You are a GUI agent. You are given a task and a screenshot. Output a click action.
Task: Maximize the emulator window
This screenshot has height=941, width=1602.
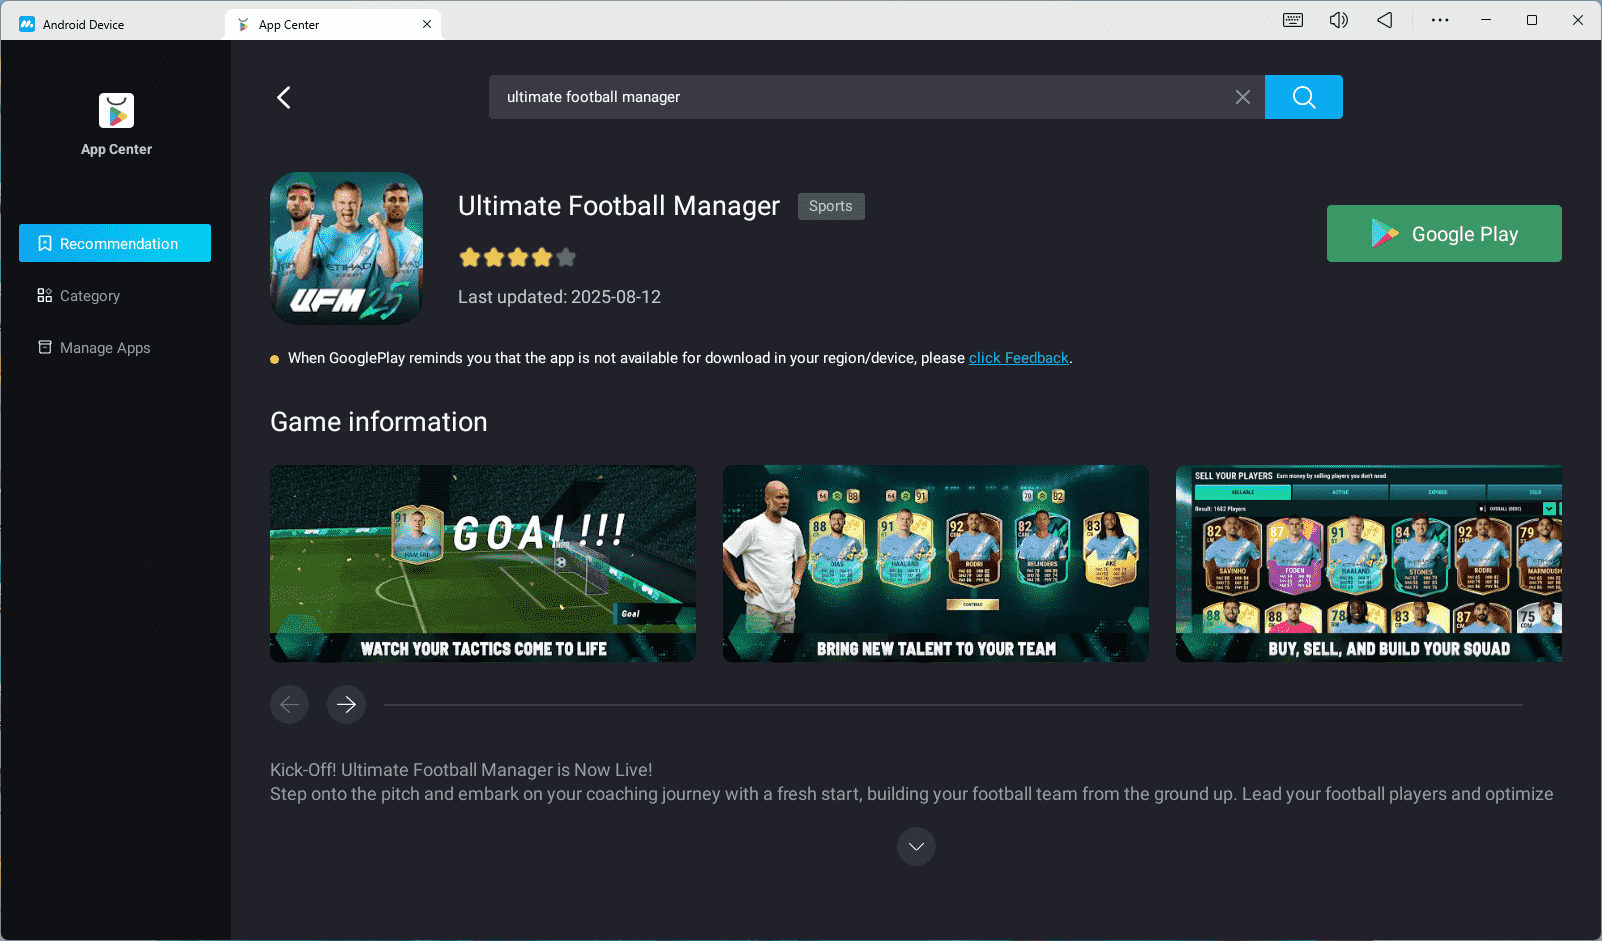point(1532,20)
